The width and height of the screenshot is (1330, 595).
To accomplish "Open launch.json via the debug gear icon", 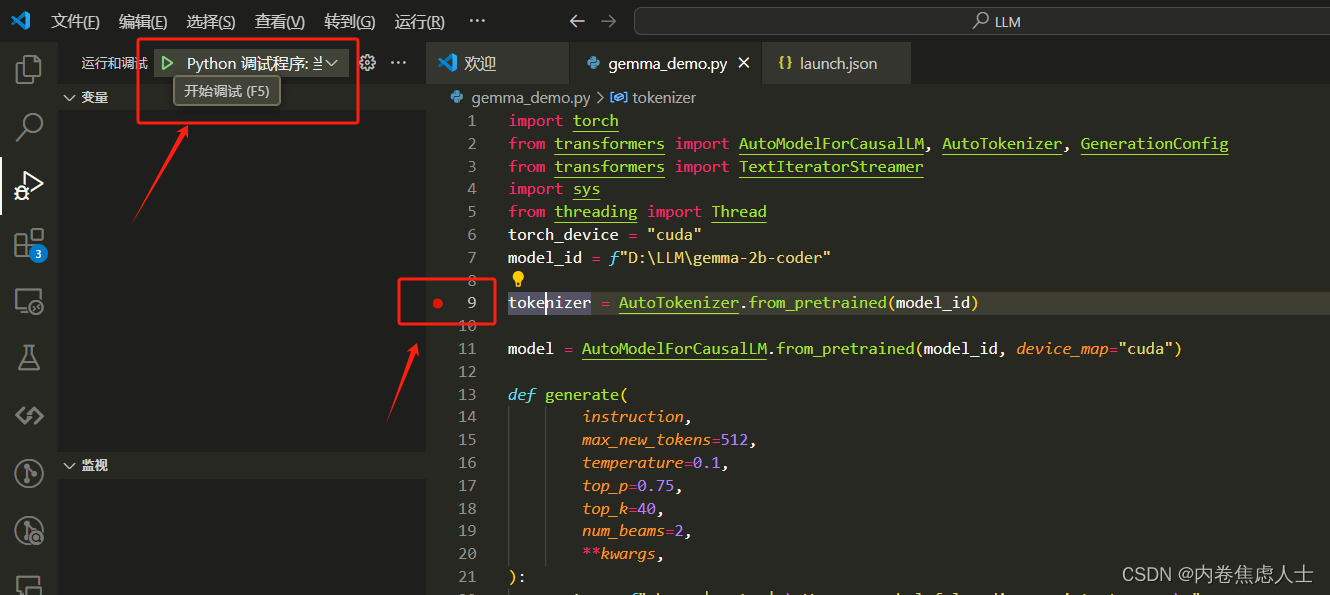I will point(366,62).
